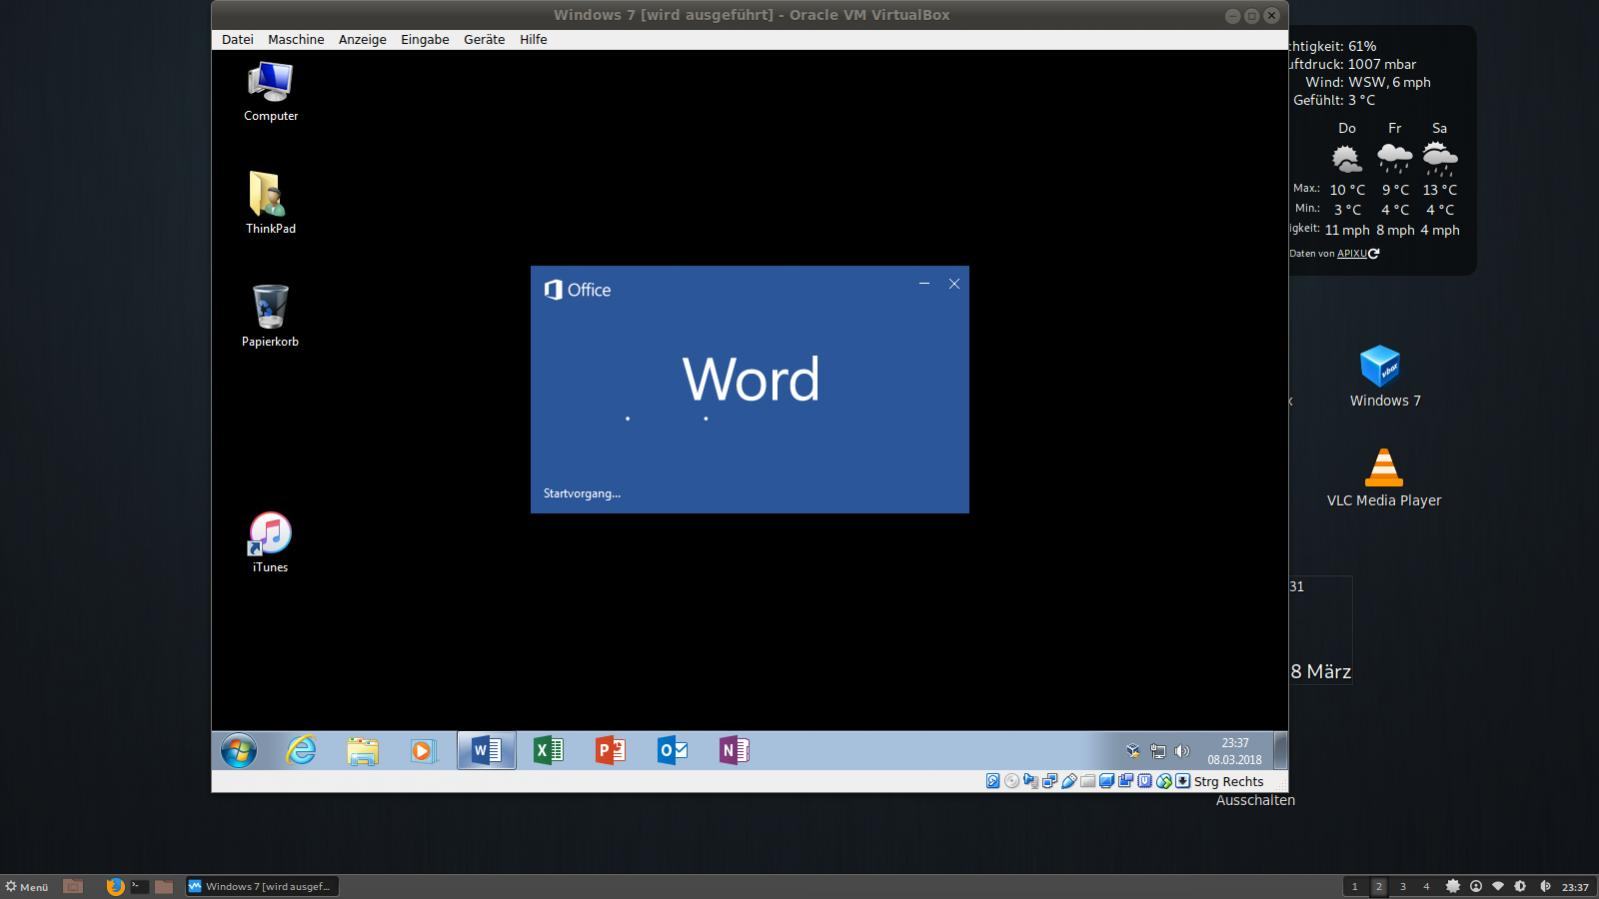The image size is (1599, 899).
Task: Select the Papierkorb recycle bin icon
Action: point(270,316)
